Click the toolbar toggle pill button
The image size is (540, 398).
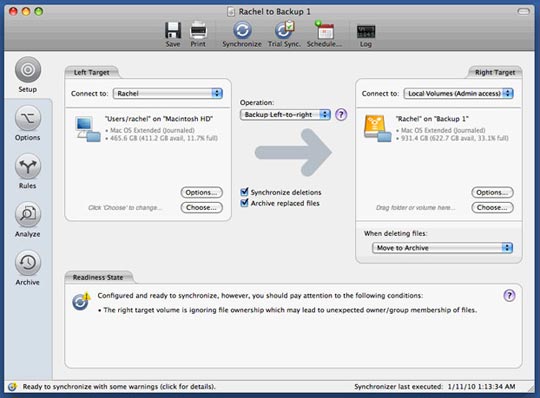pyautogui.click(x=523, y=12)
